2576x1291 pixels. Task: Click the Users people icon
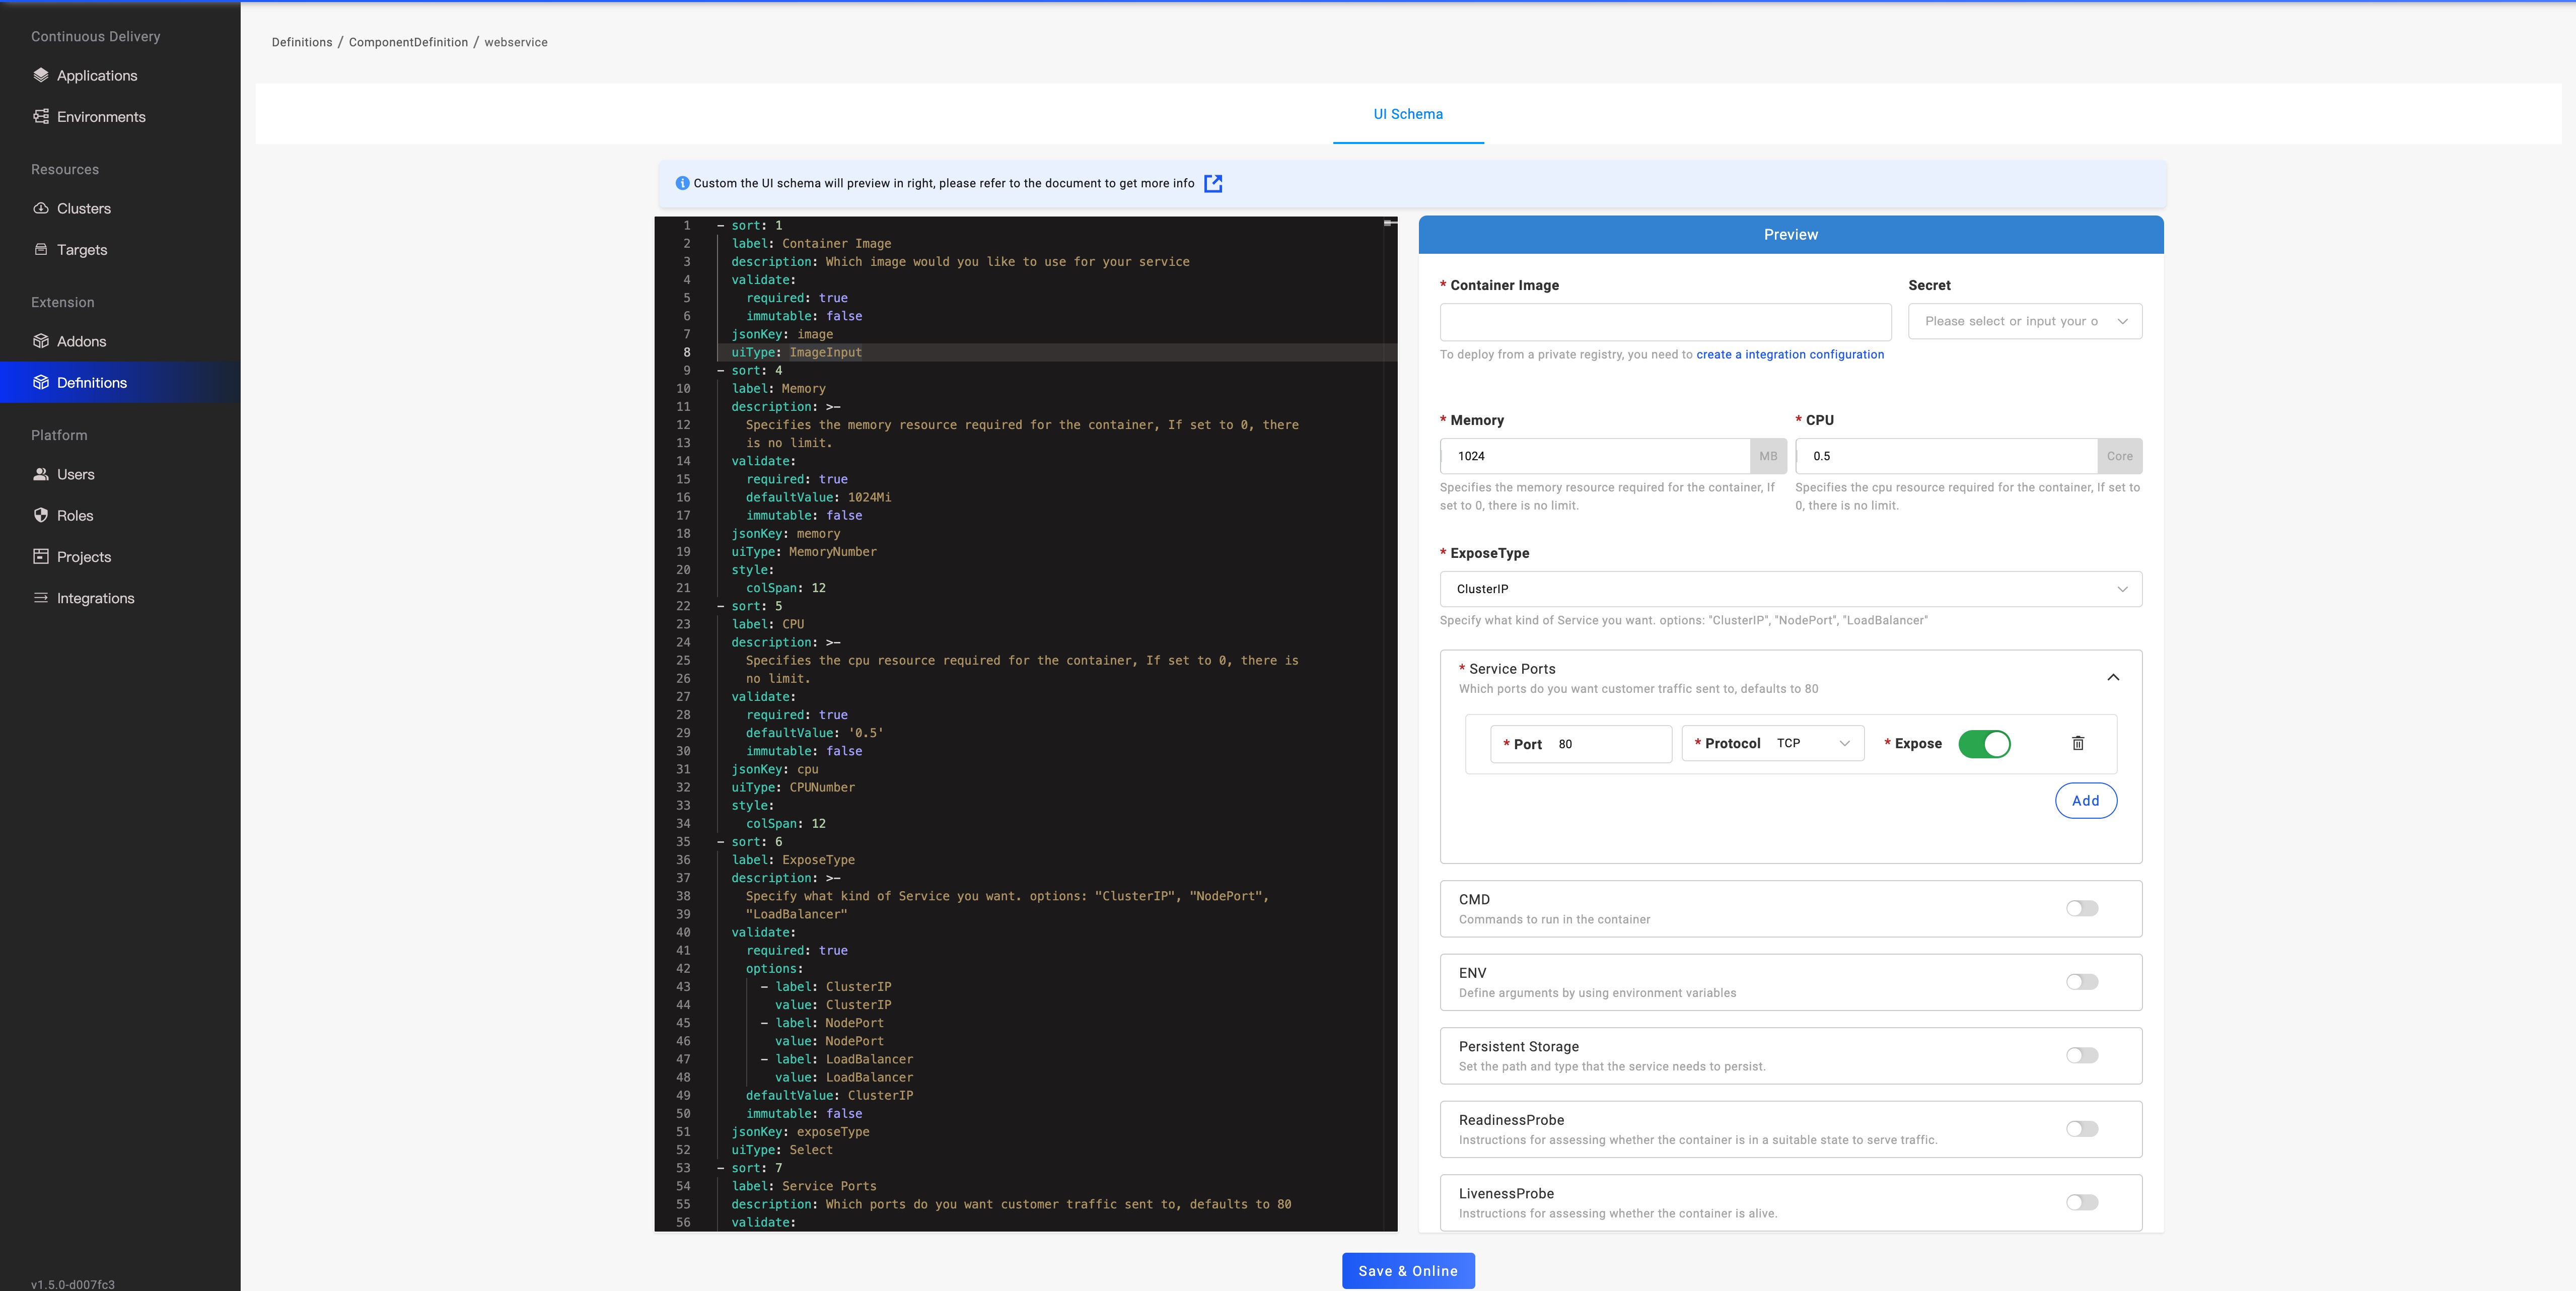pyautogui.click(x=41, y=474)
